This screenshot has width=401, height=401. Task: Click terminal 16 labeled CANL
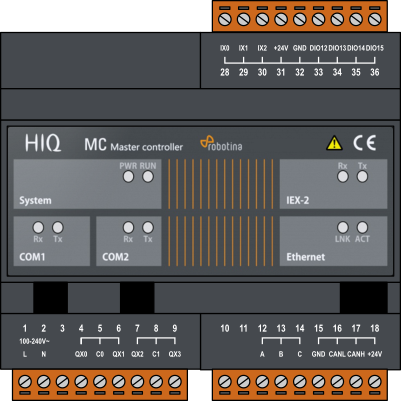click(337, 382)
